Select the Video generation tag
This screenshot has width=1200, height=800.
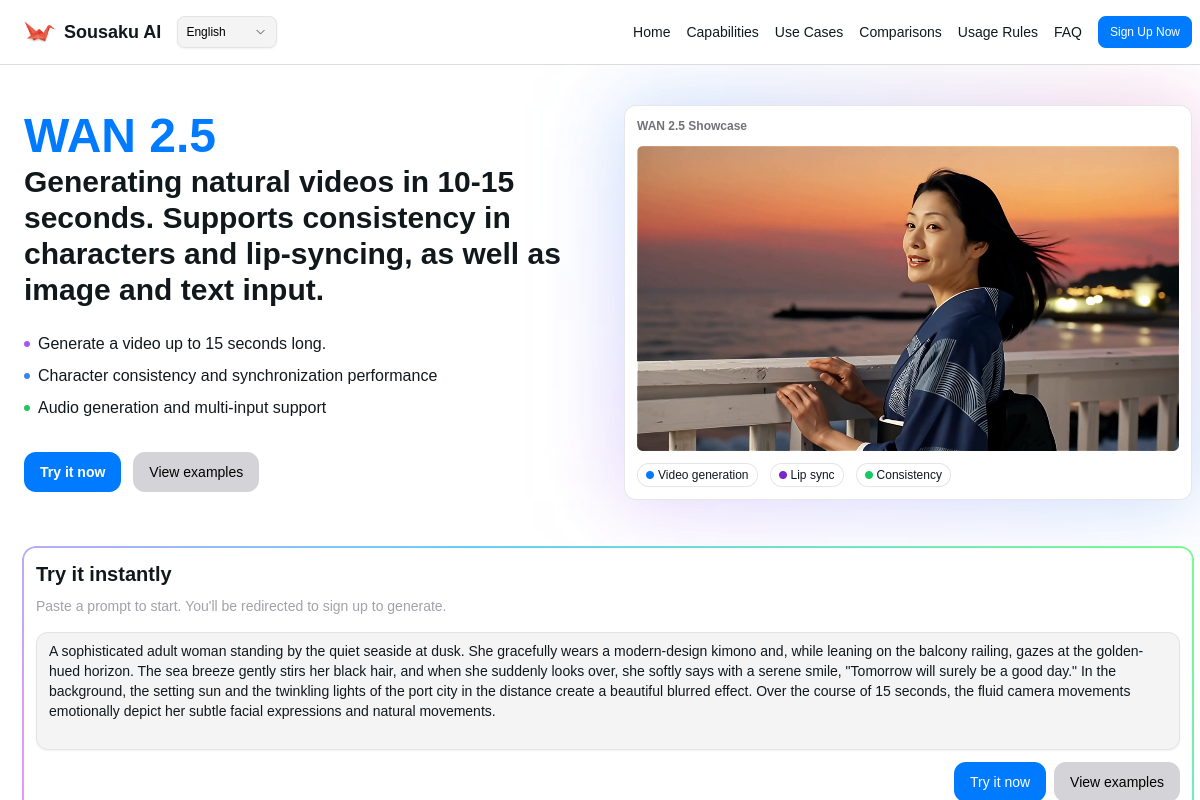[x=697, y=475]
